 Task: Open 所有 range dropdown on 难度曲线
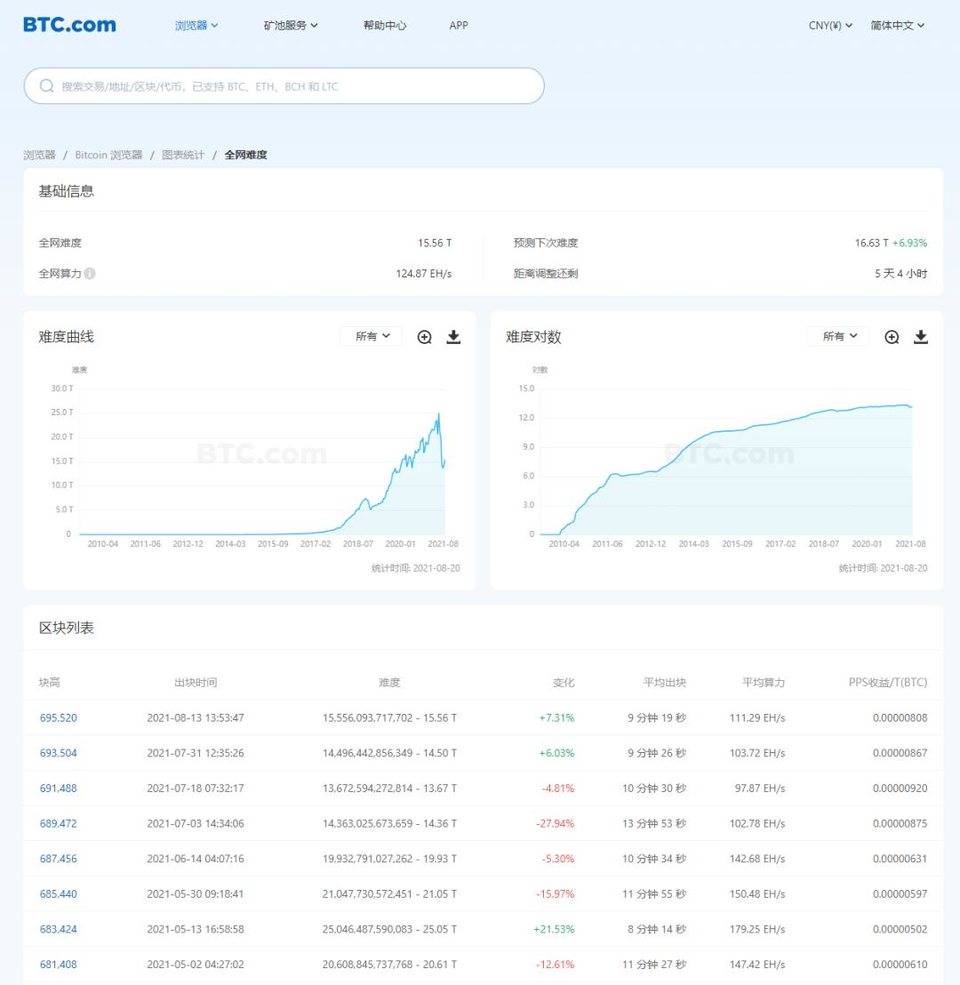point(372,337)
